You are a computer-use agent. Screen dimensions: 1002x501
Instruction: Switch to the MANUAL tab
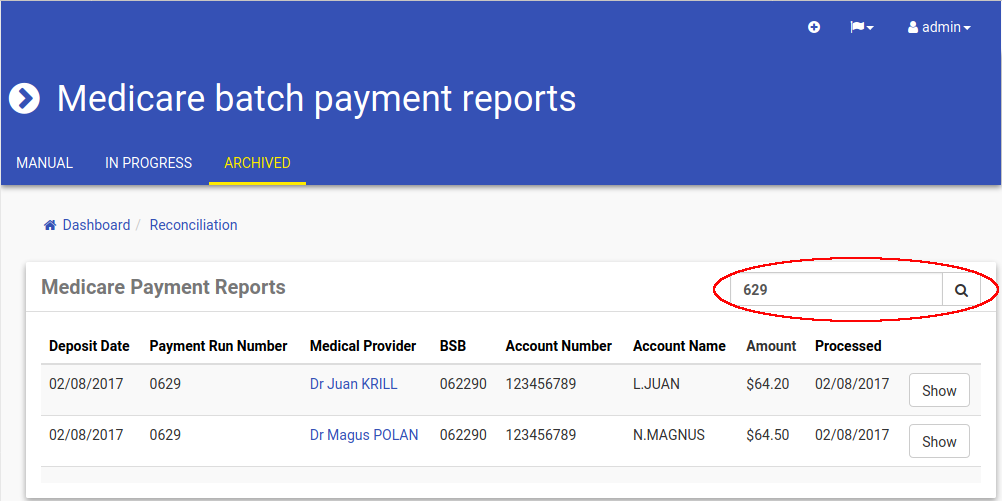(45, 163)
